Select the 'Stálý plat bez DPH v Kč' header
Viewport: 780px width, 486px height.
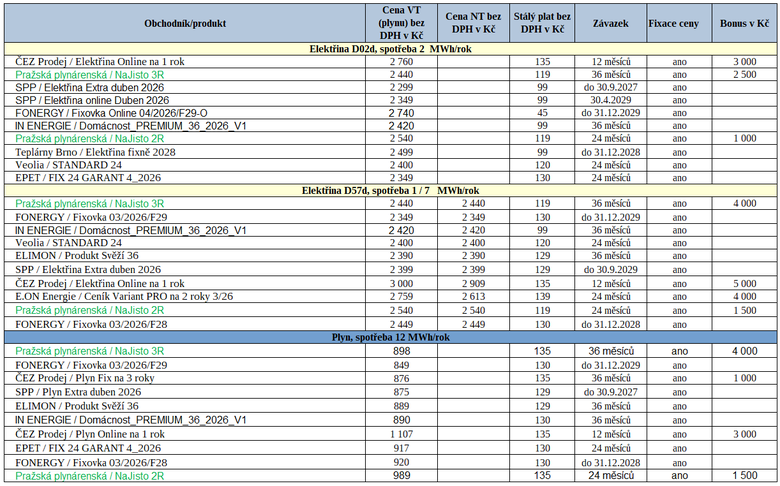pos(542,23)
